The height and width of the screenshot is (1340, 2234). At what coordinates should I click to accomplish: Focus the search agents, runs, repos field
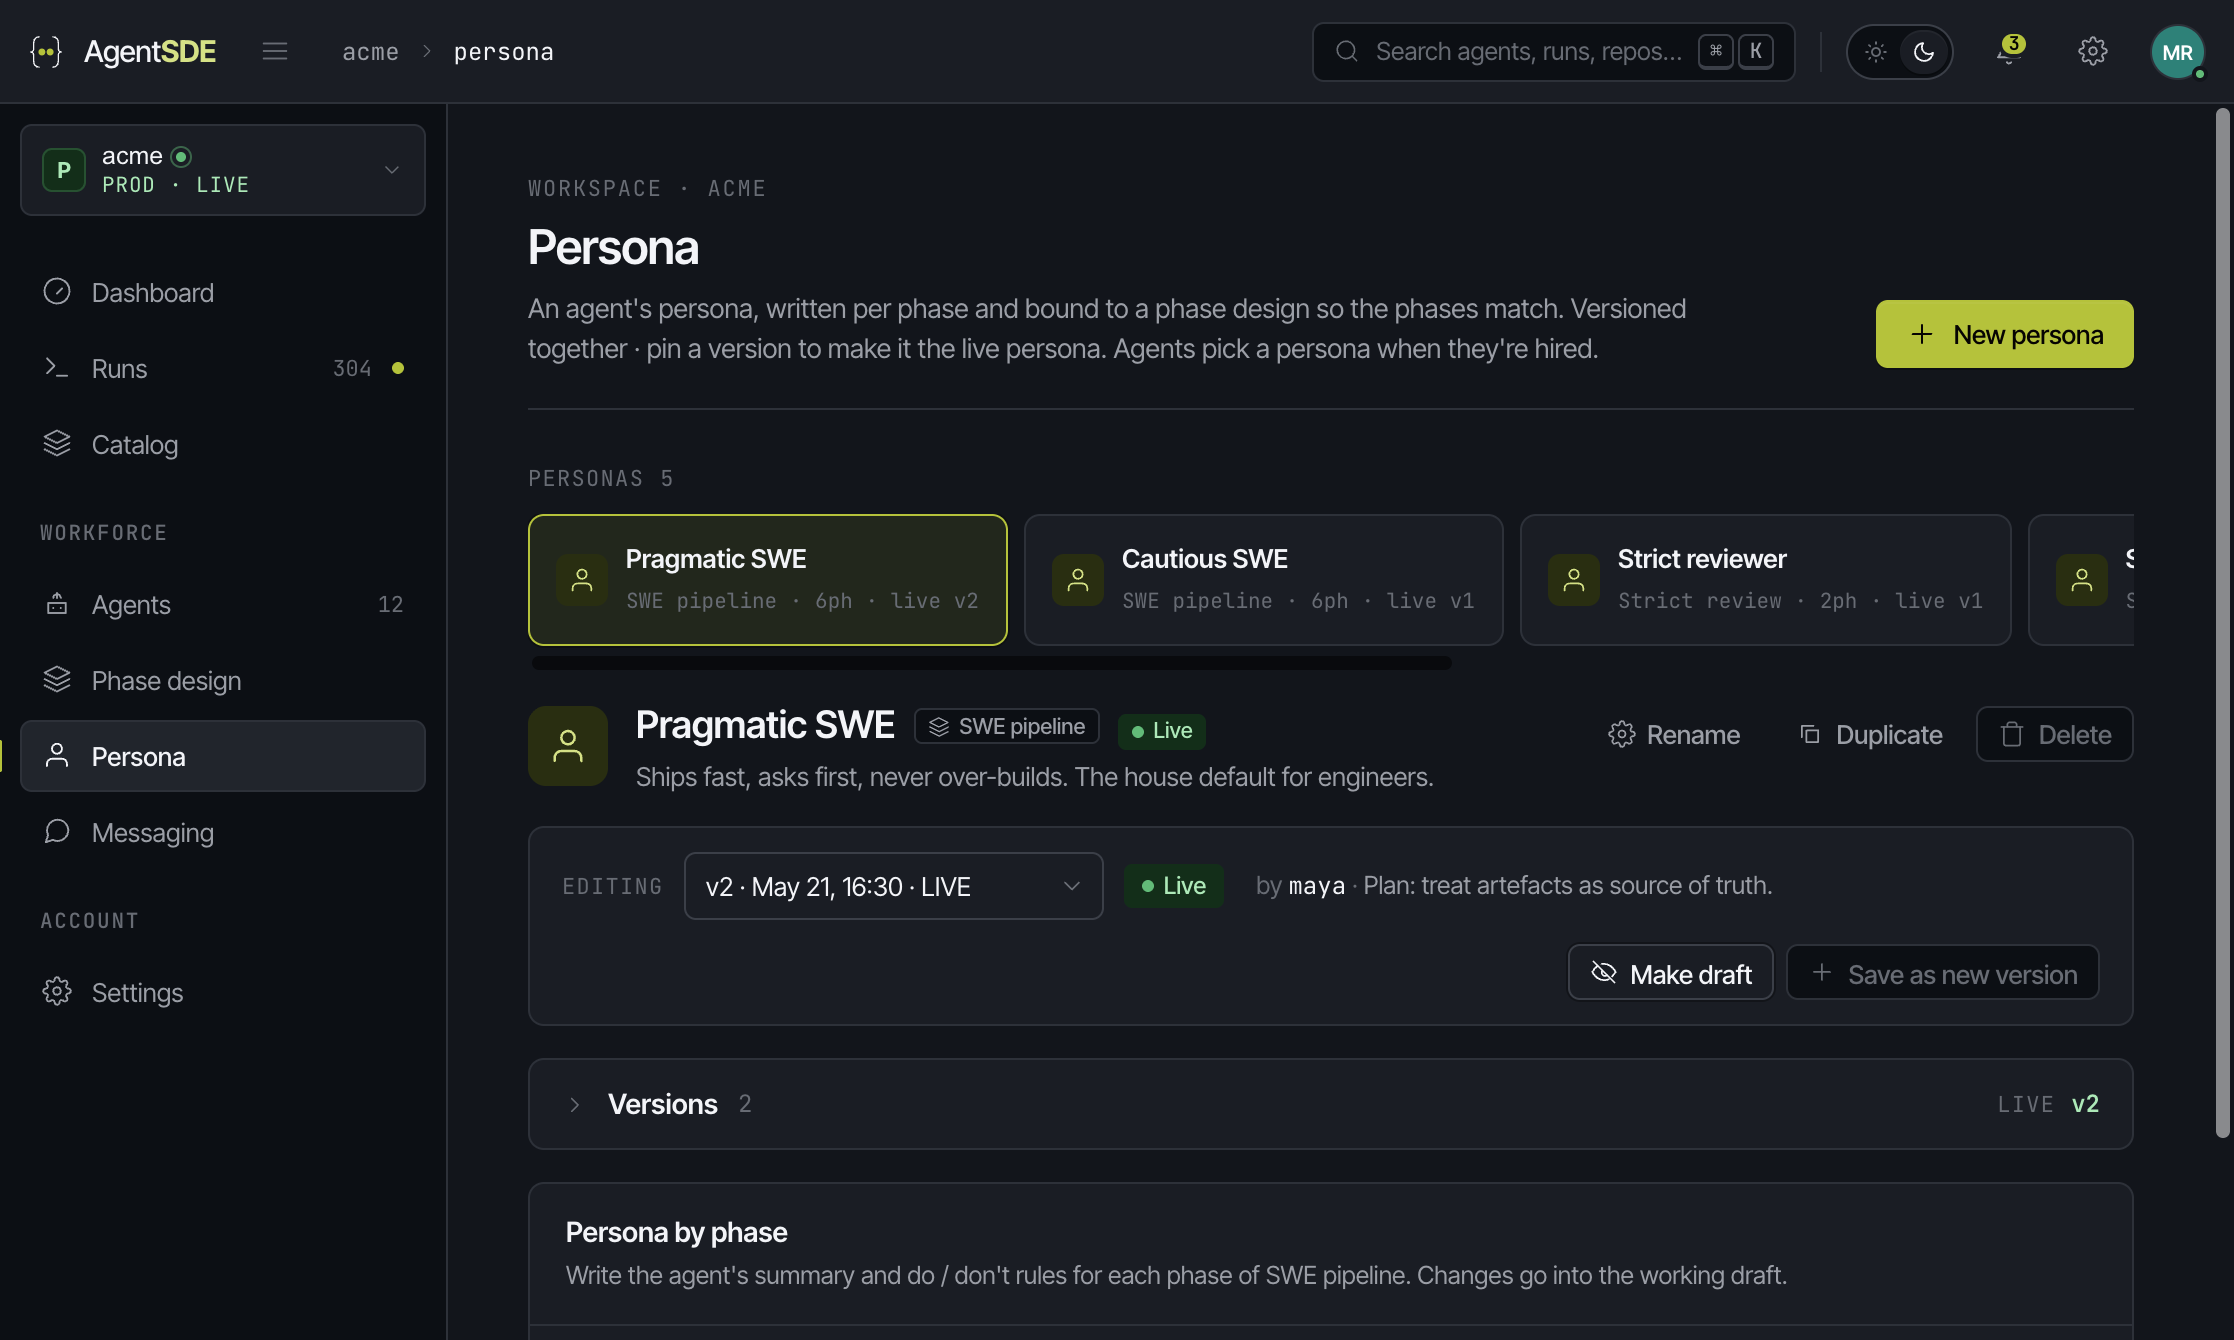tap(1553, 52)
